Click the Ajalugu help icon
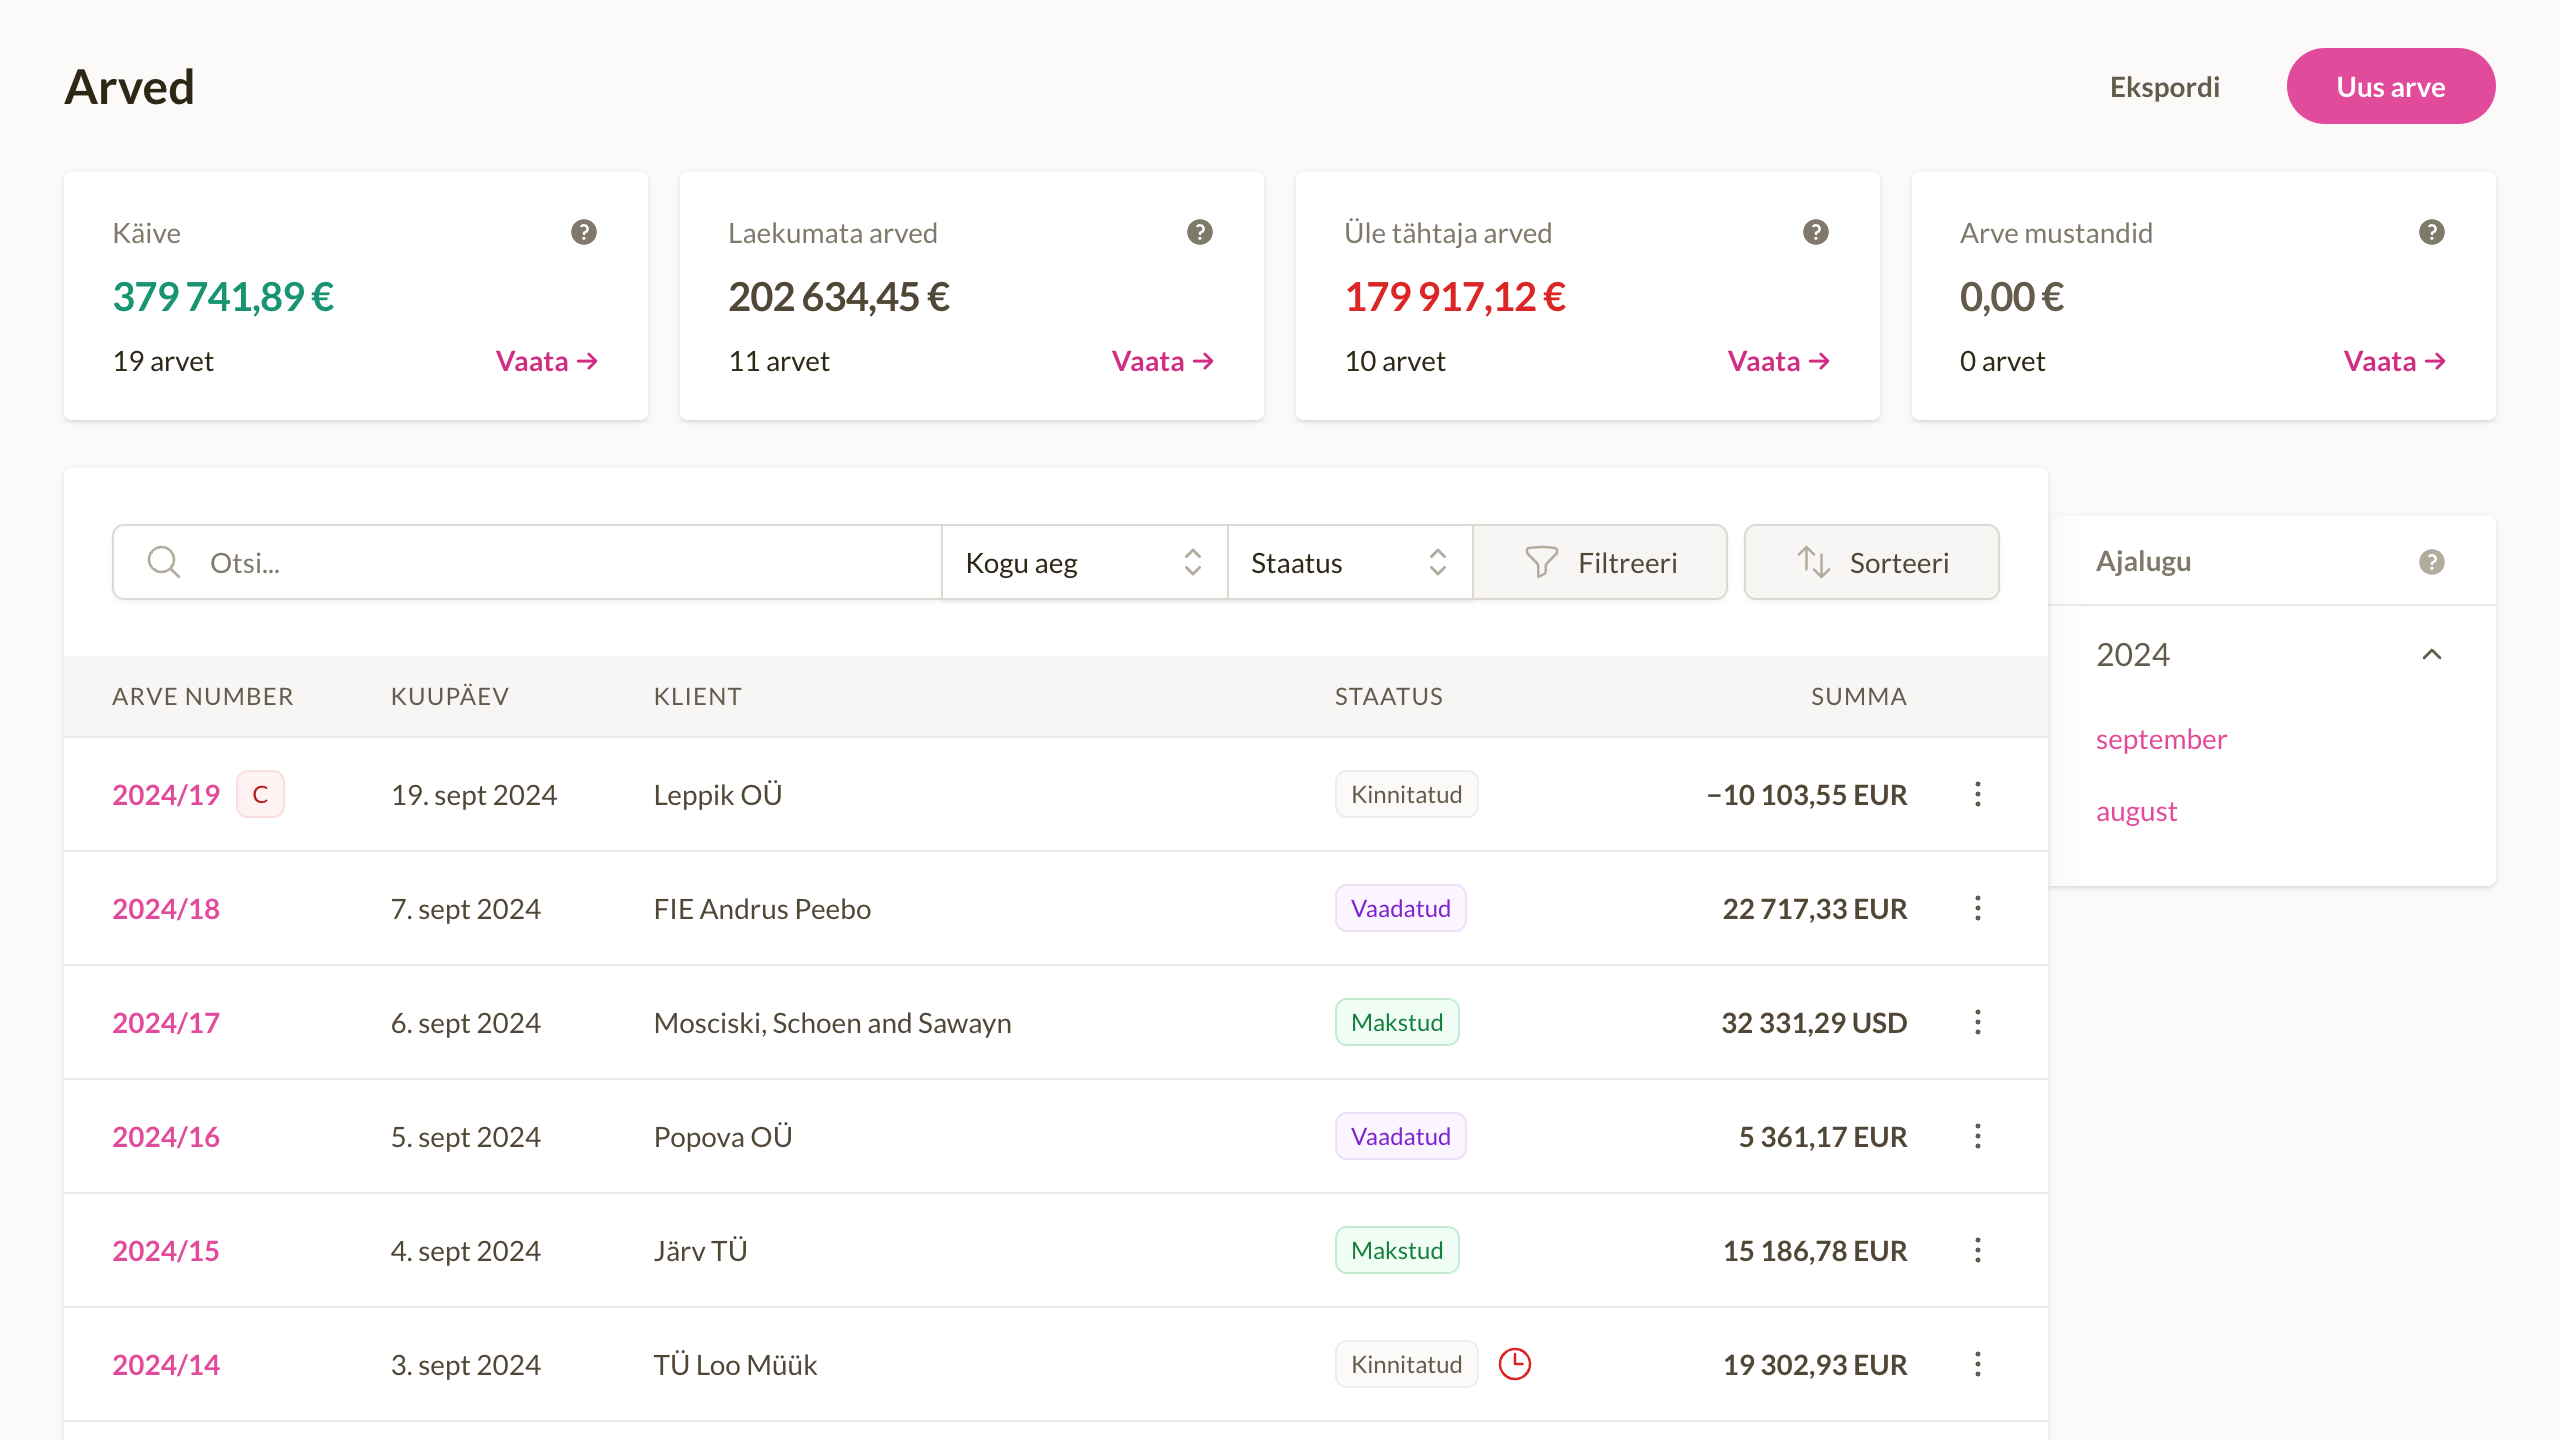Viewport: 2560px width, 1440px height. tap(2432, 562)
